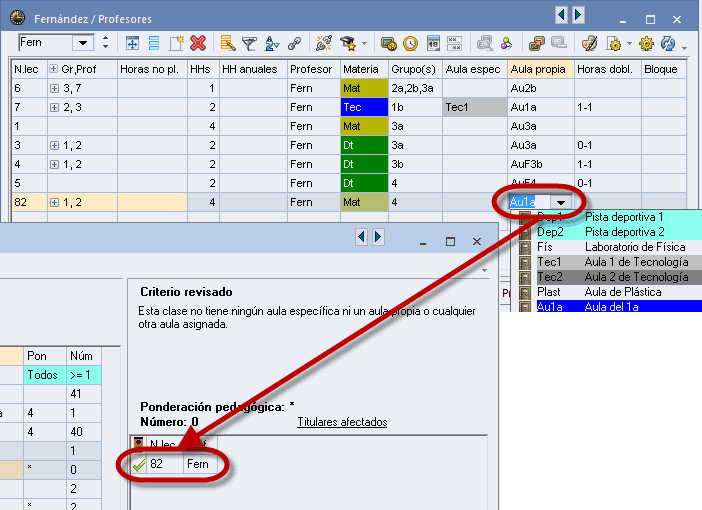
Task: Click the Profesor column header
Action: pos(313,69)
